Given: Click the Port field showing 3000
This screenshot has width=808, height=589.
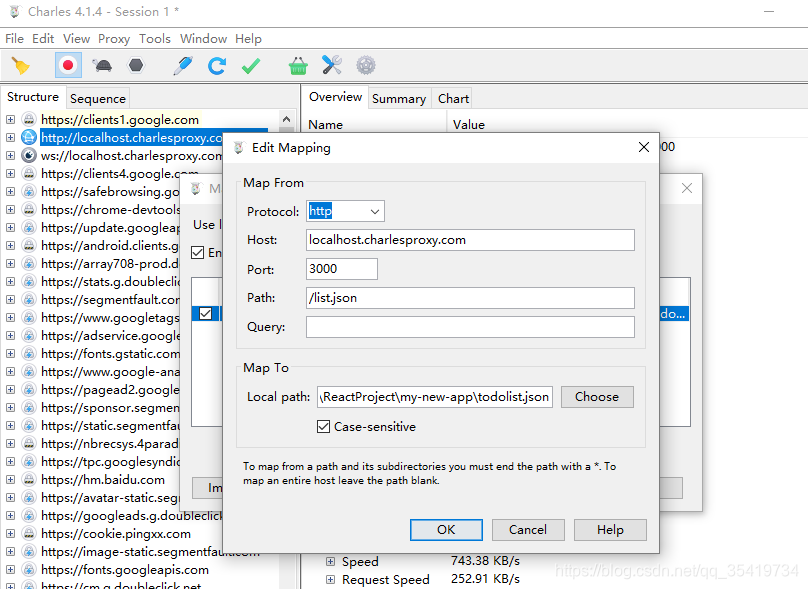Looking at the screenshot, I should [x=342, y=269].
